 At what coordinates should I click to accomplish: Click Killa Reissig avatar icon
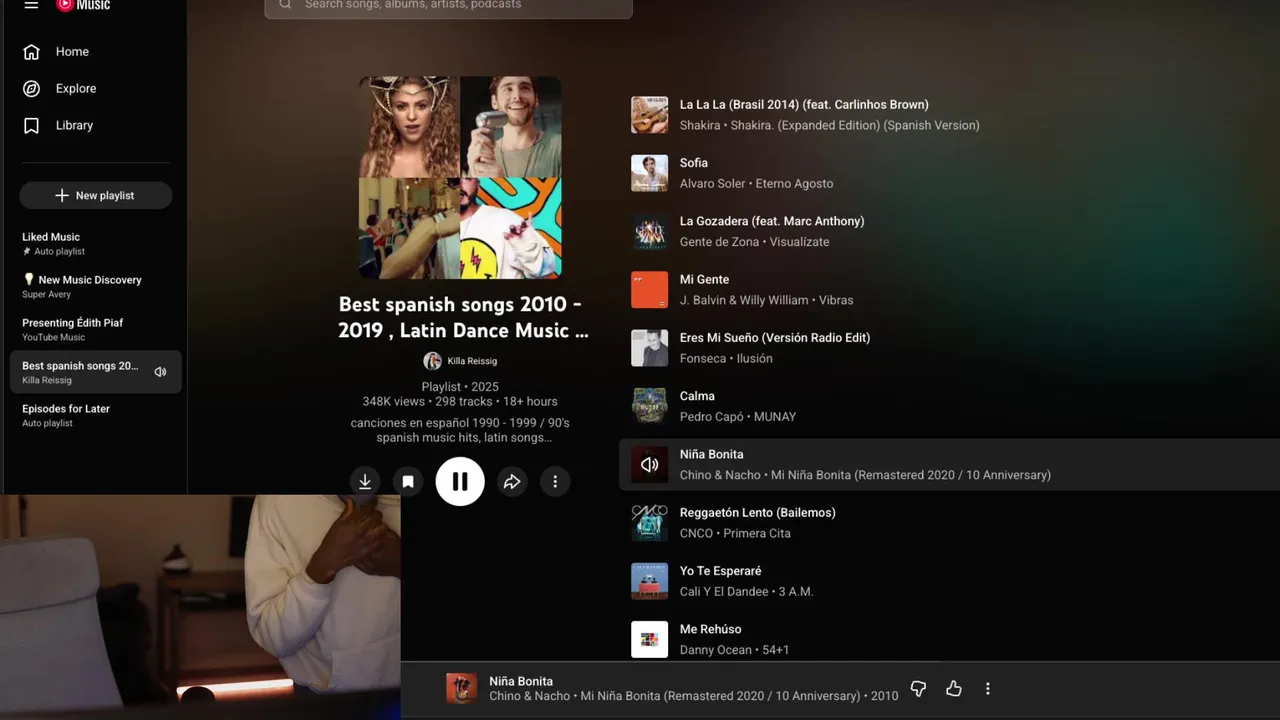point(432,361)
